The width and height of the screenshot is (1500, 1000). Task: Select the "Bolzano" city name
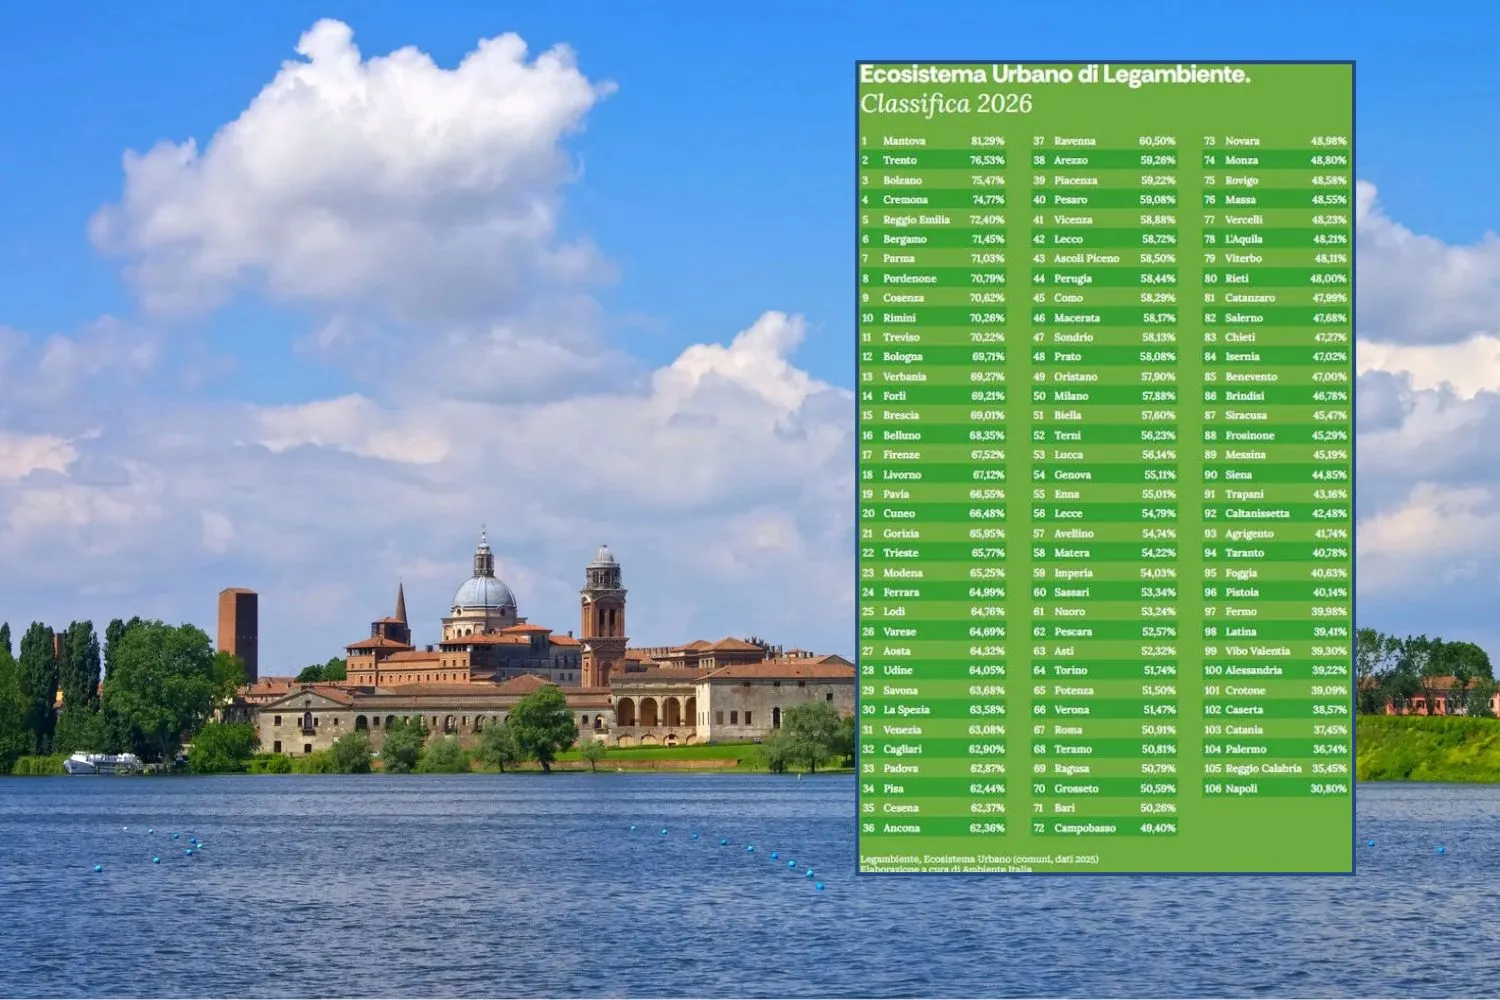[x=902, y=180]
